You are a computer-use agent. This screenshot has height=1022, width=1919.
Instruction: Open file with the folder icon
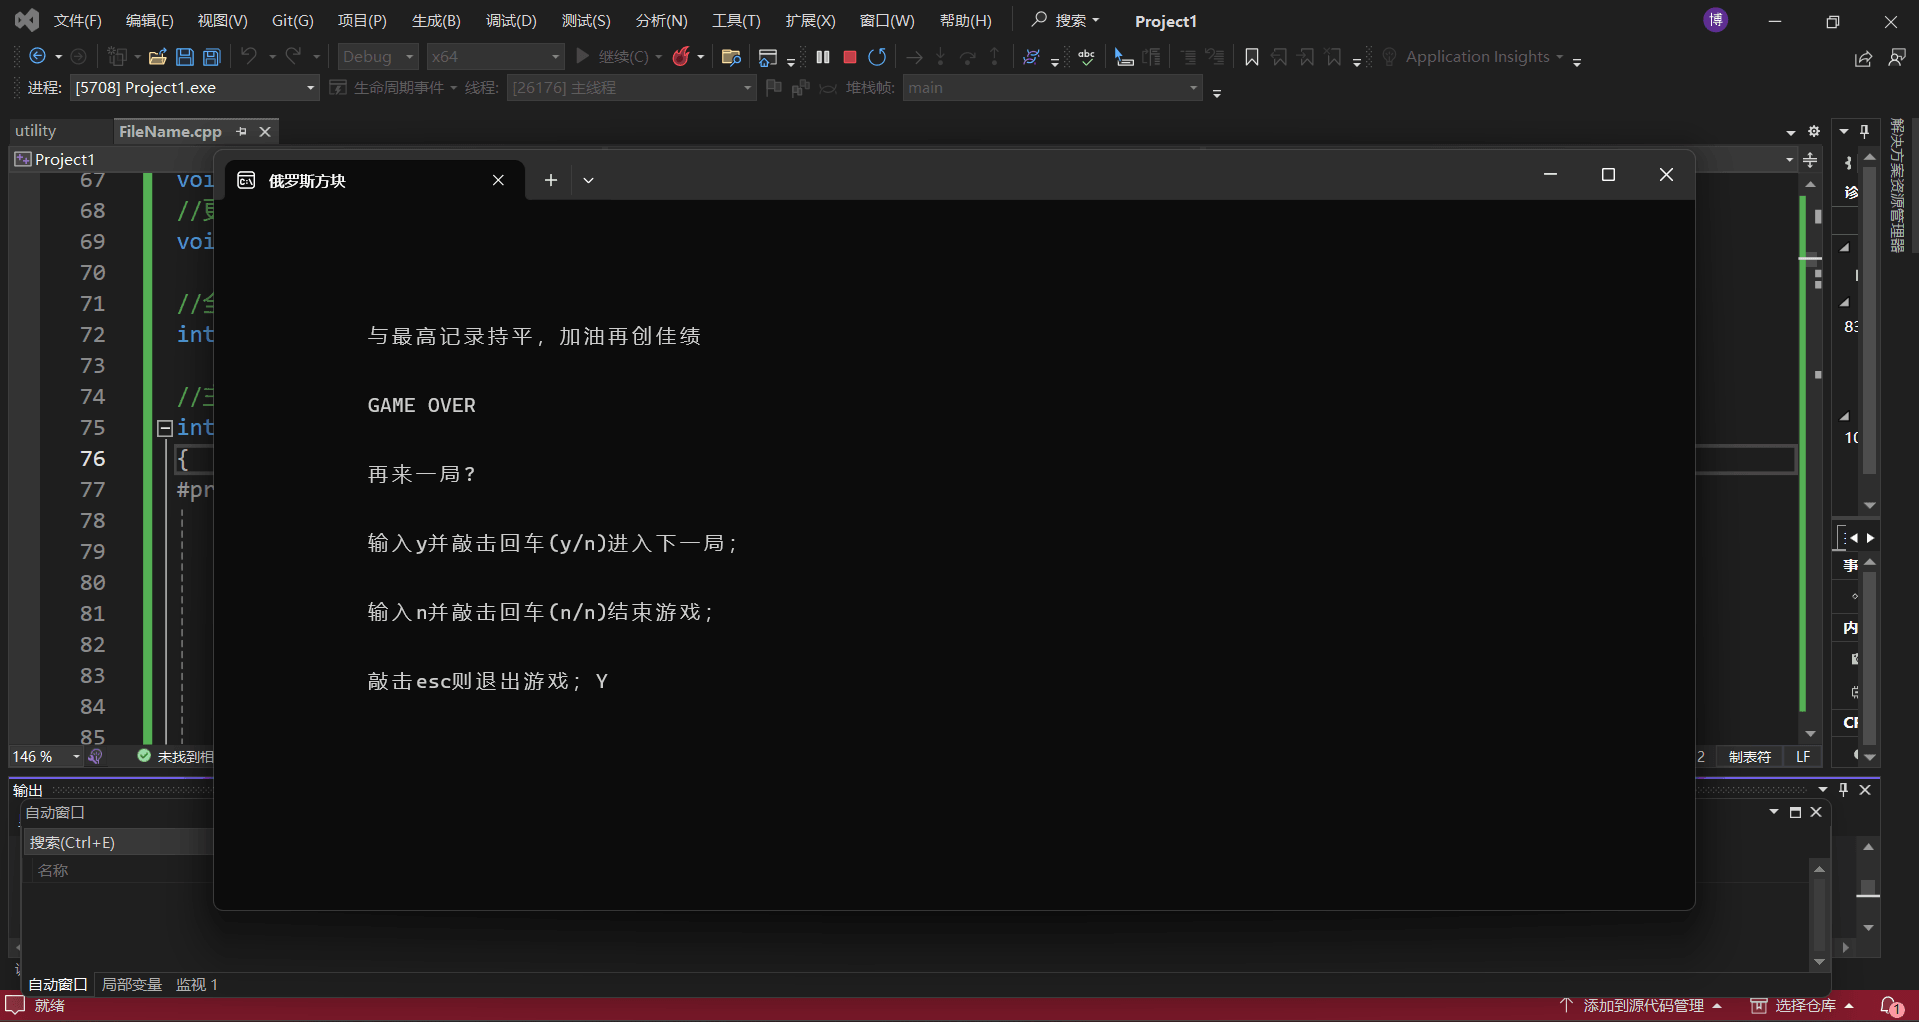[x=157, y=57]
